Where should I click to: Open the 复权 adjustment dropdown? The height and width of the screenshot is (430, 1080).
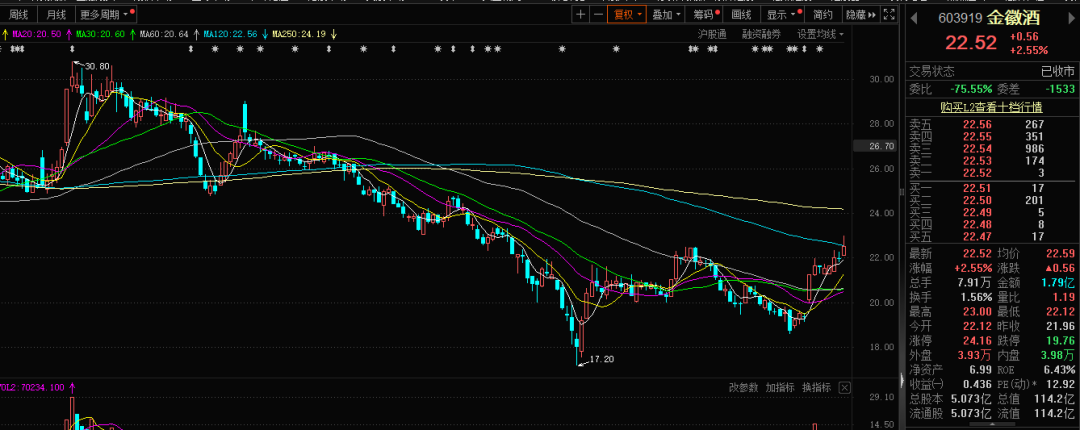[x=626, y=14]
